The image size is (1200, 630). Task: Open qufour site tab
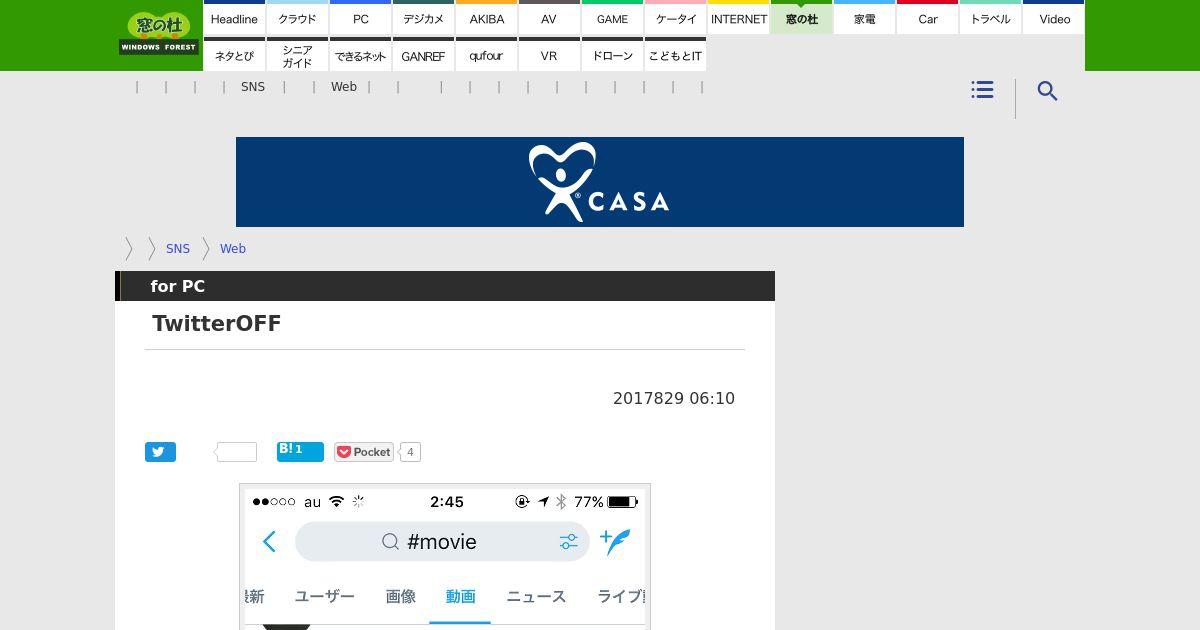(x=486, y=55)
